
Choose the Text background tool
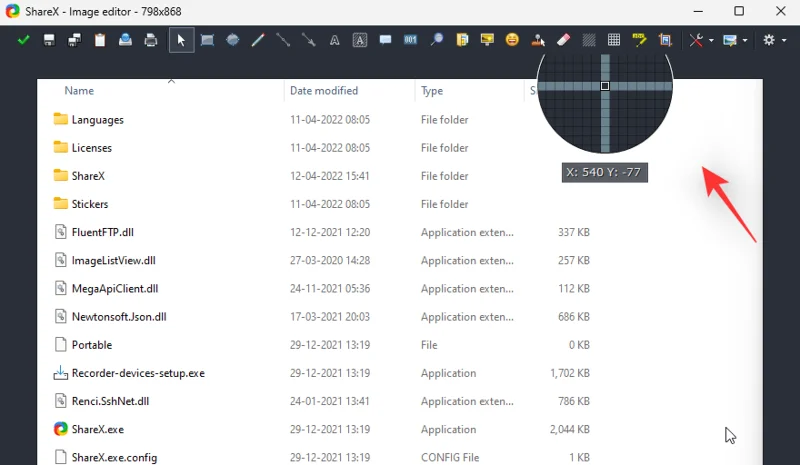(360, 40)
